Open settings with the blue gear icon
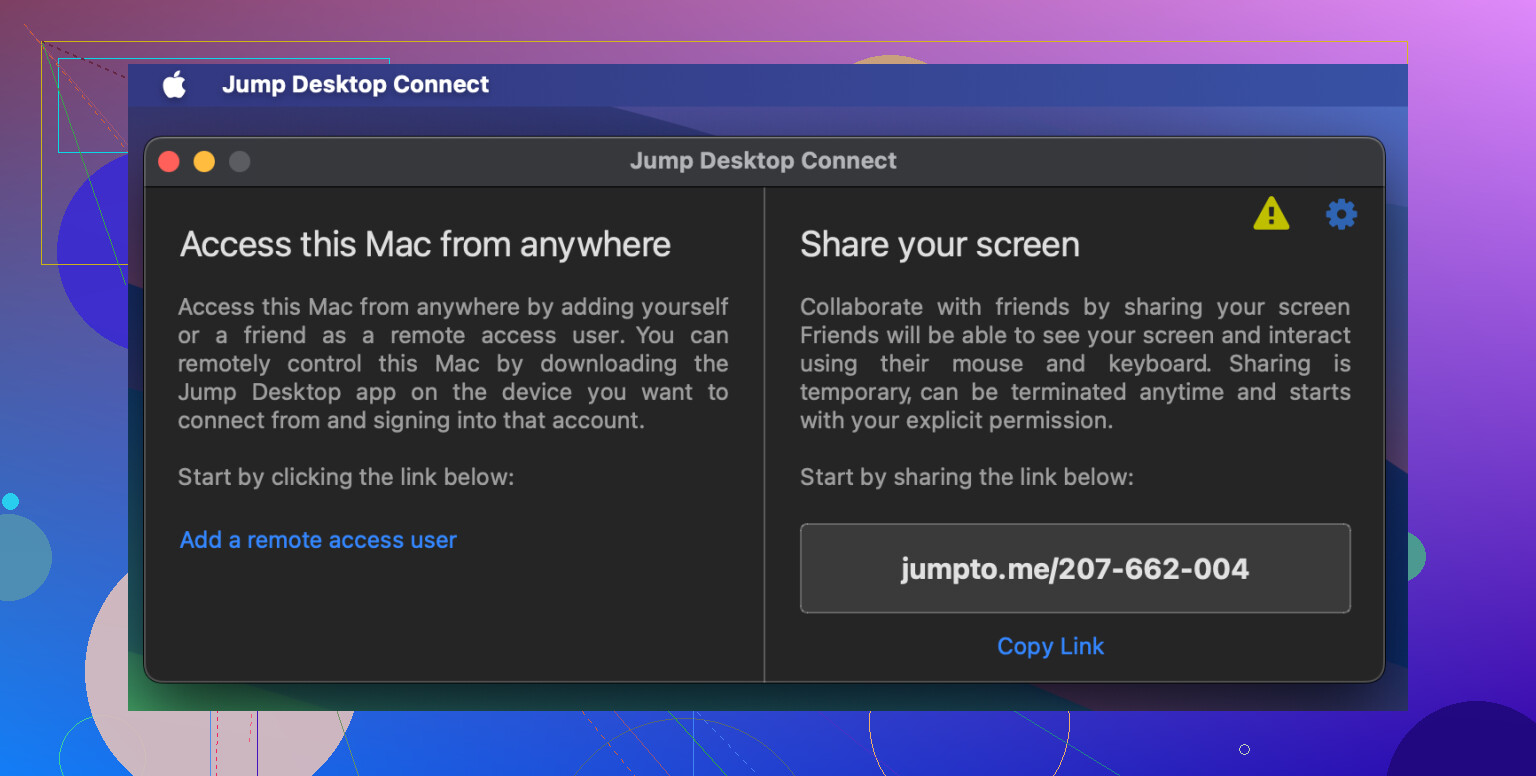This screenshot has height=776, width=1536. [1341, 214]
